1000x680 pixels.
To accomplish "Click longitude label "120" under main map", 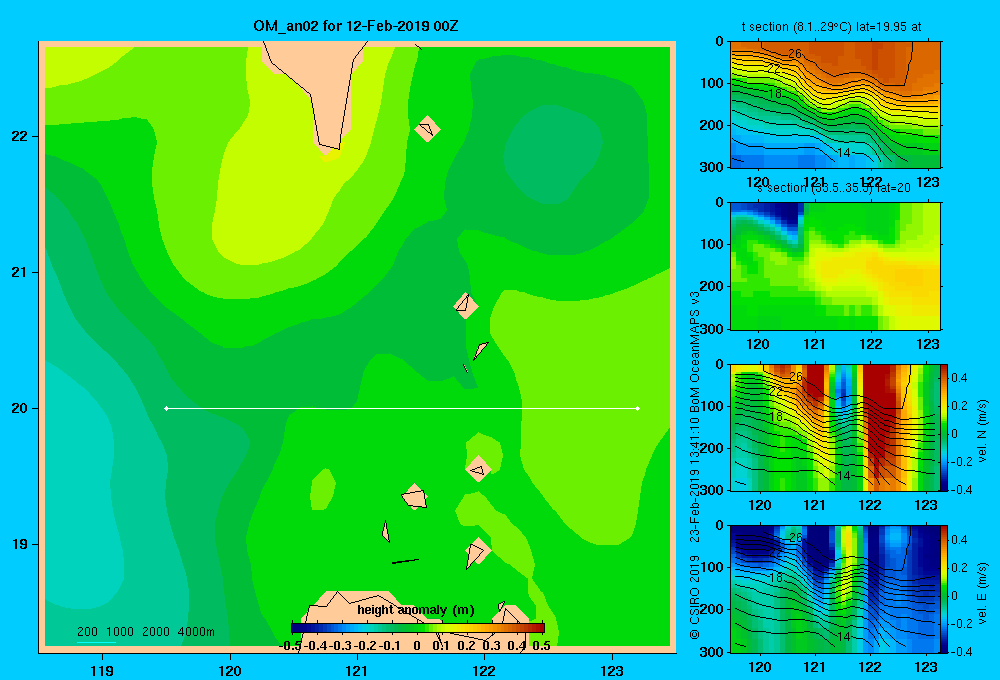I will 230,670.
